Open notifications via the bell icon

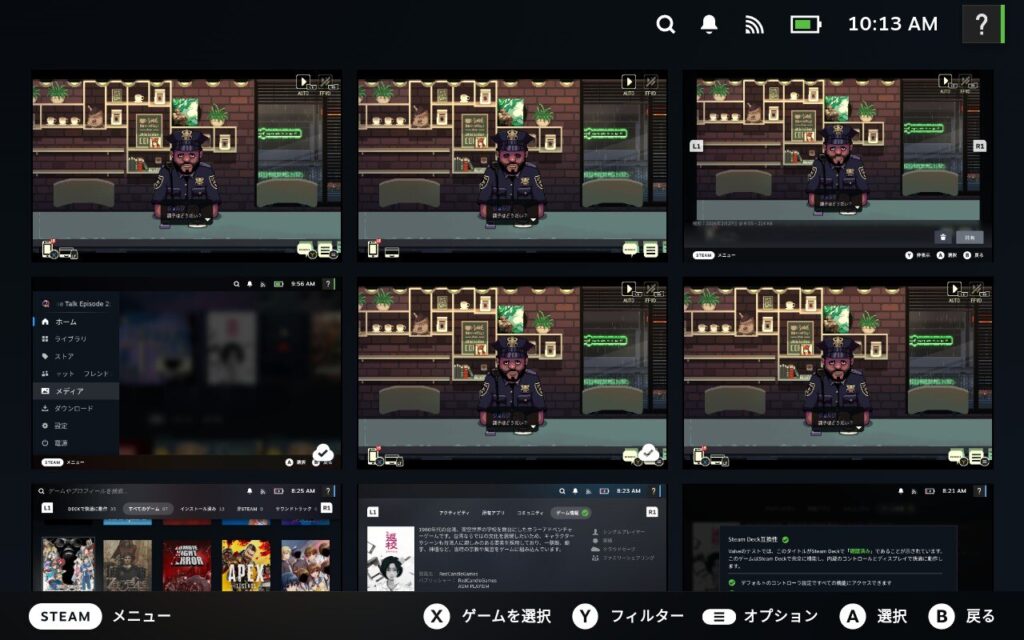pos(709,24)
